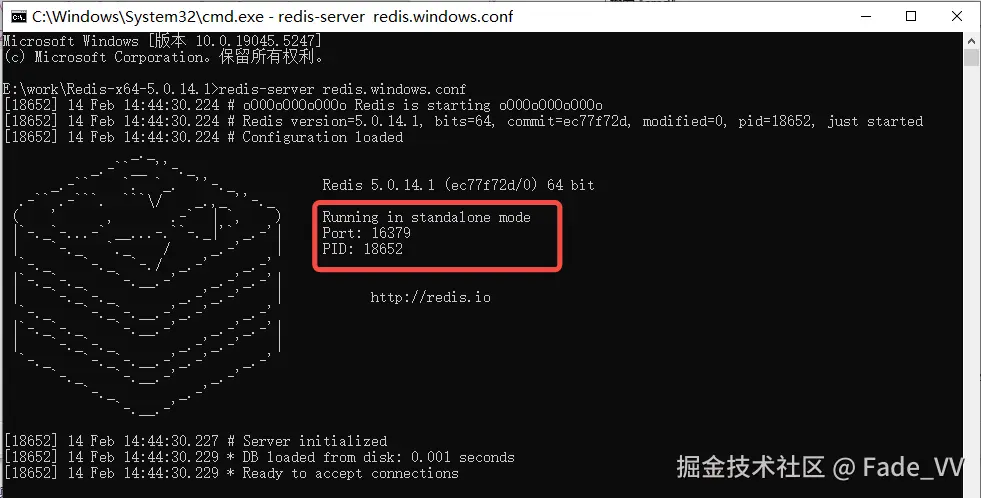Viewport: 981px width, 498px height.
Task: Click the redis-server redis.windows.conf command line
Action: pyautogui.click(x=235, y=89)
